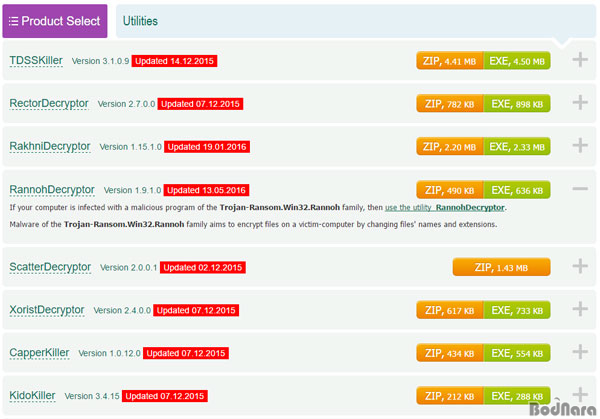Image resolution: width=600 pixels, height=419 pixels.
Task: Open the CapperKiller utility link
Action: pos(39,352)
